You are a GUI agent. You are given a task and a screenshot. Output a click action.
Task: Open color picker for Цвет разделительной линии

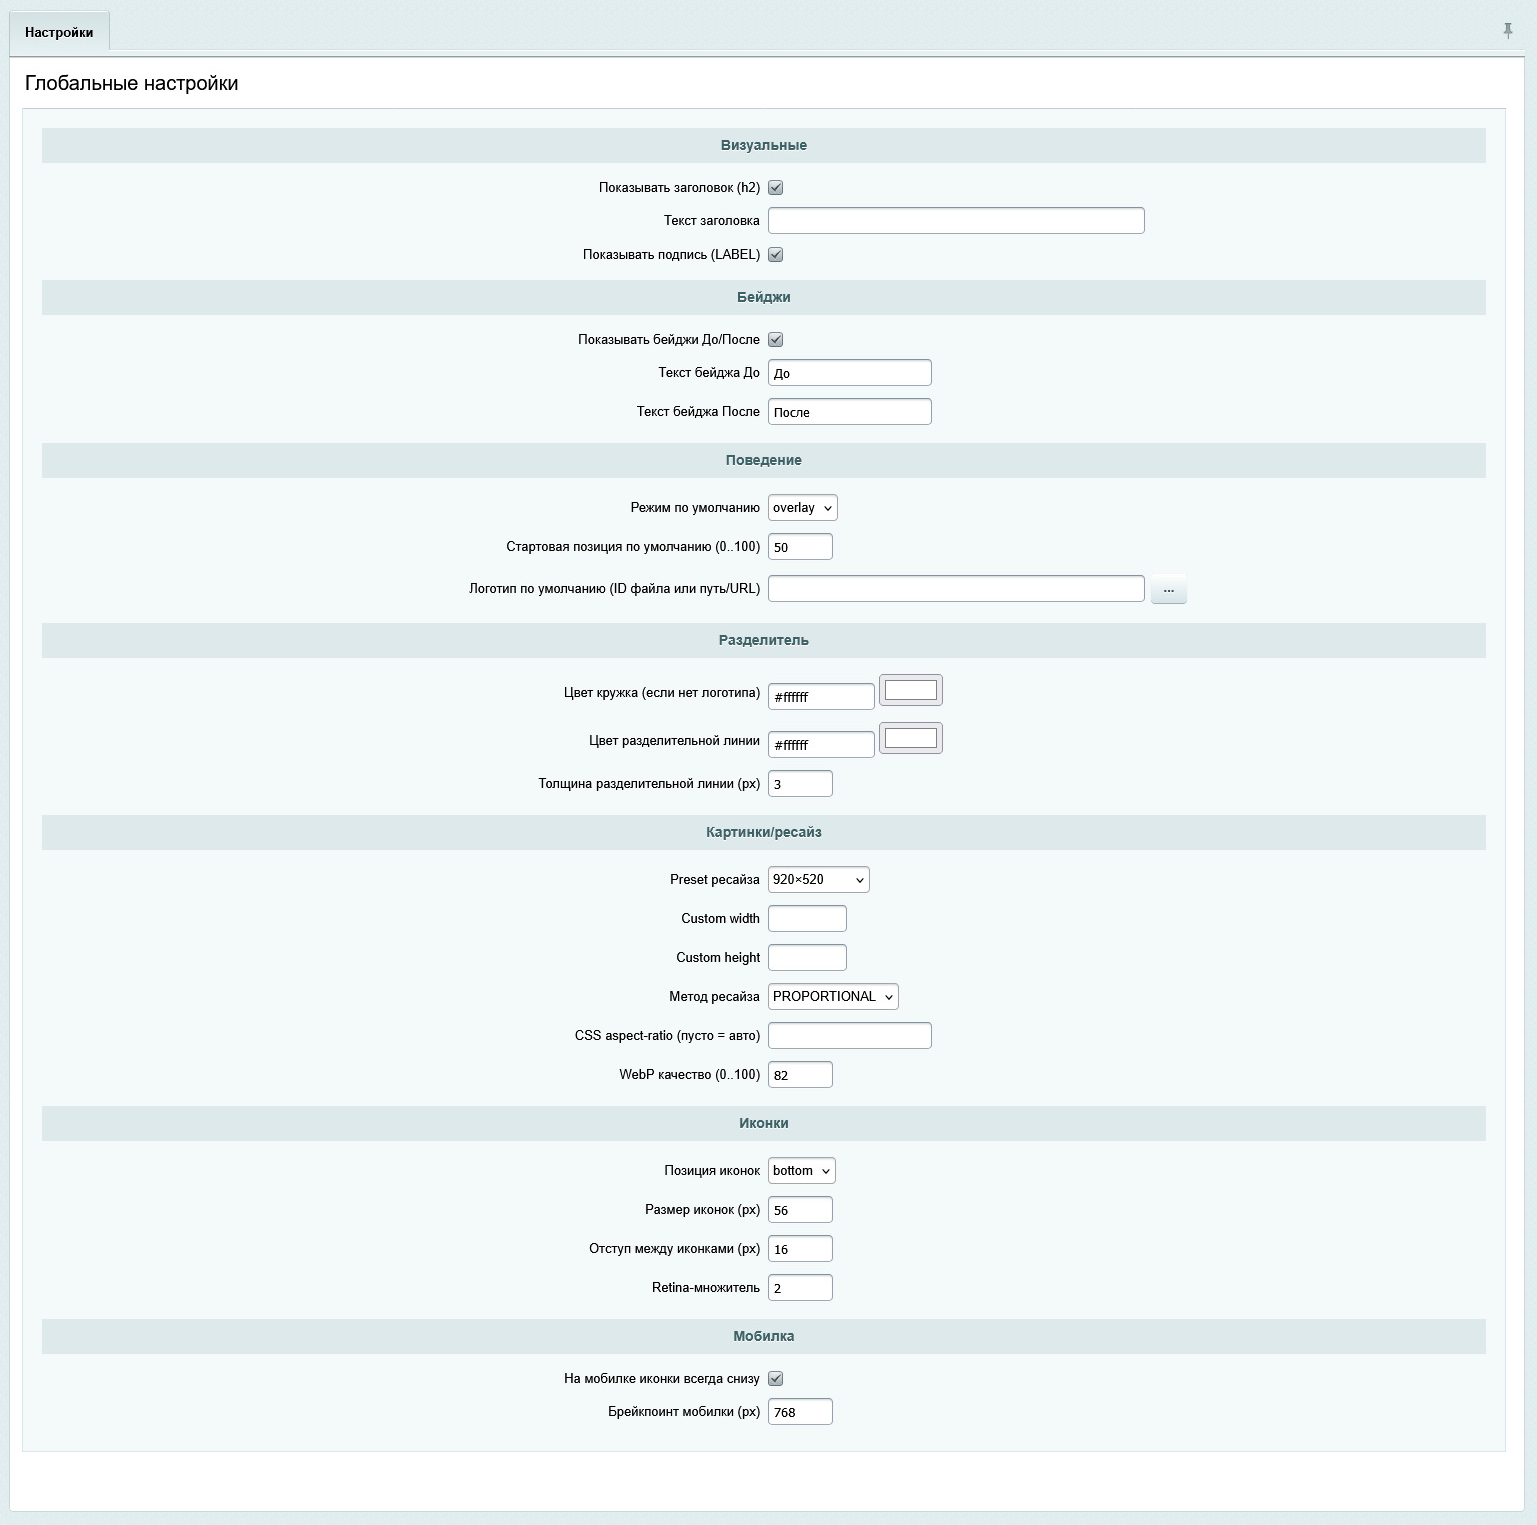pyautogui.click(x=910, y=738)
